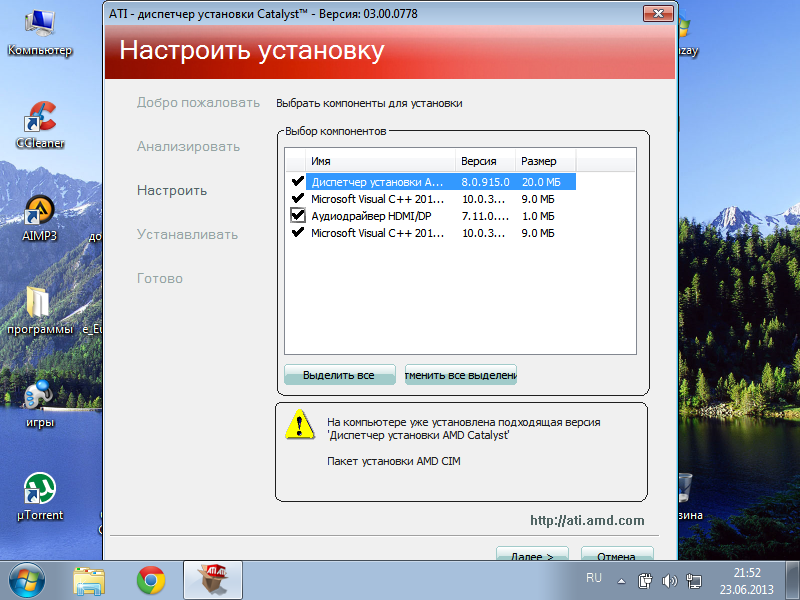The width and height of the screenshot is (800, 600).
Task: Launch µTorrent from the desktop
Action: click(40, 497)
